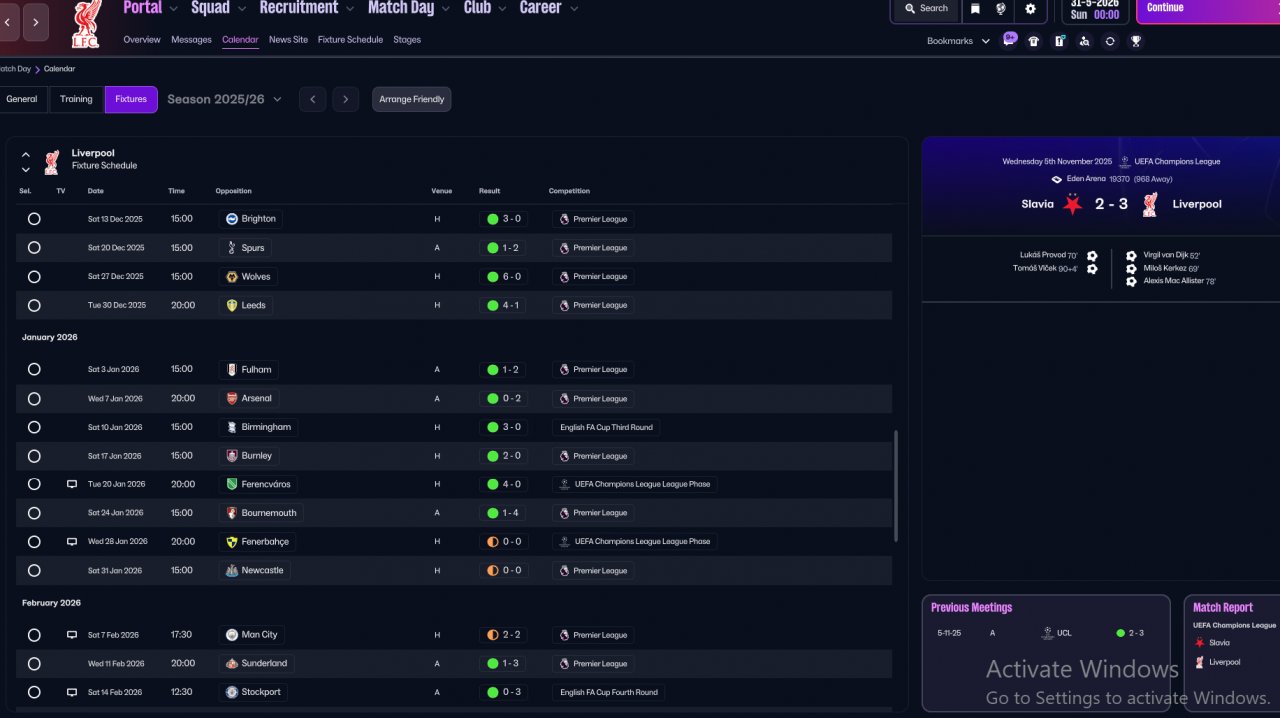
Task: Select the Arsenal fixture radio button
Action: [x=34, y=398]
